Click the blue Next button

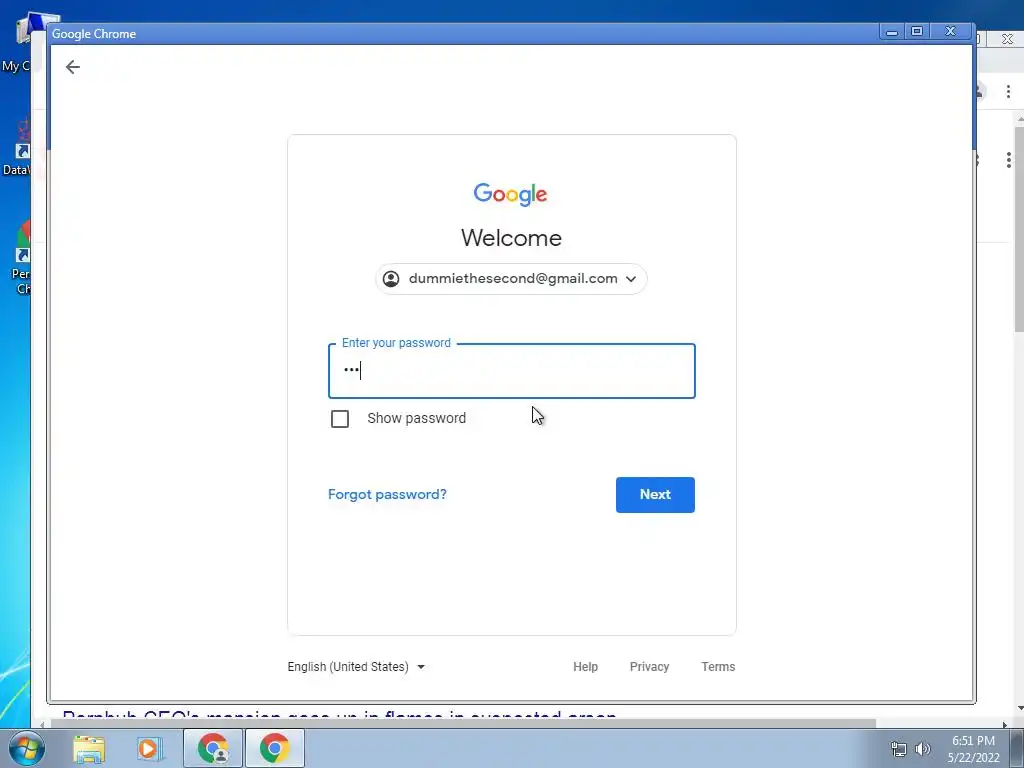[x=655, y=494]
